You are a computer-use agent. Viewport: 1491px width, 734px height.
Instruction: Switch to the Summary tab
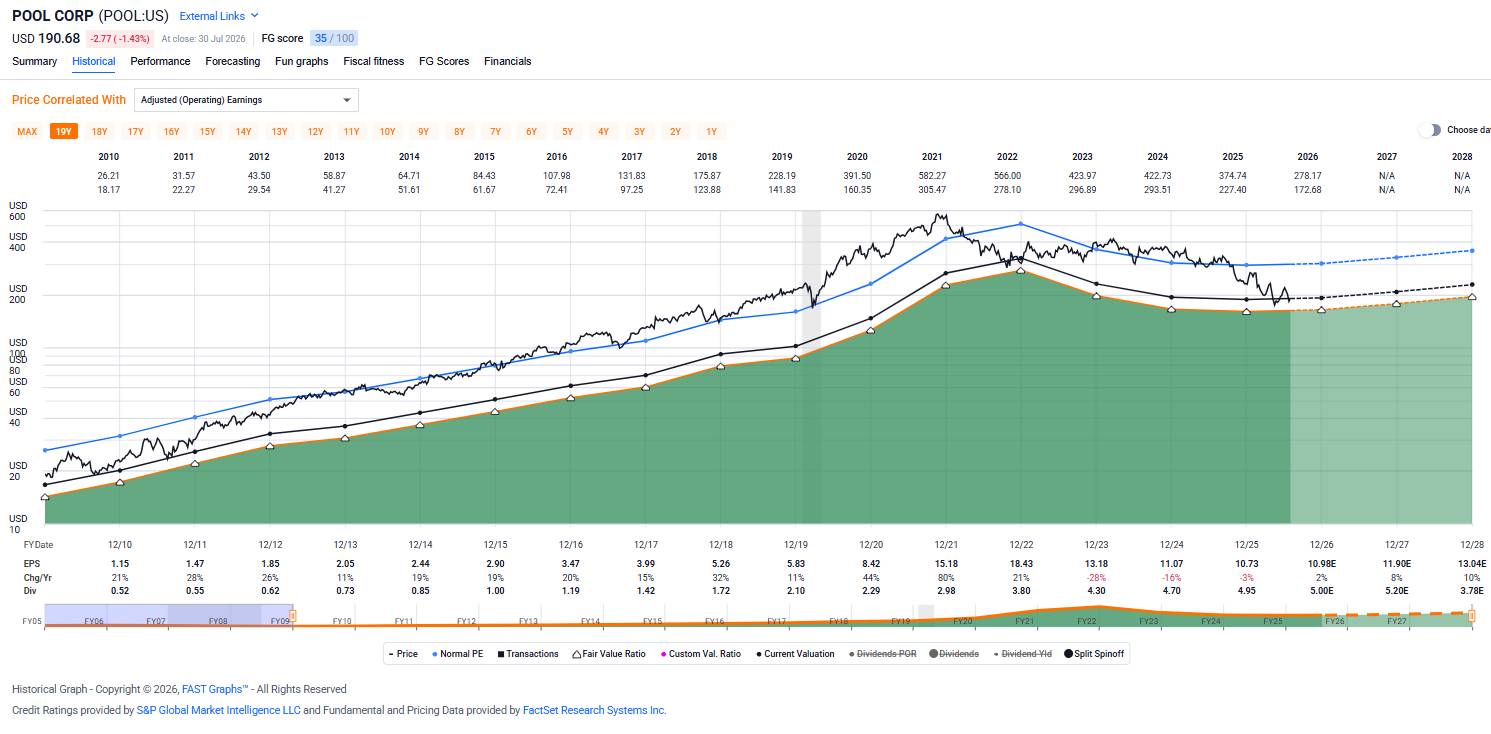pos(35,61)
